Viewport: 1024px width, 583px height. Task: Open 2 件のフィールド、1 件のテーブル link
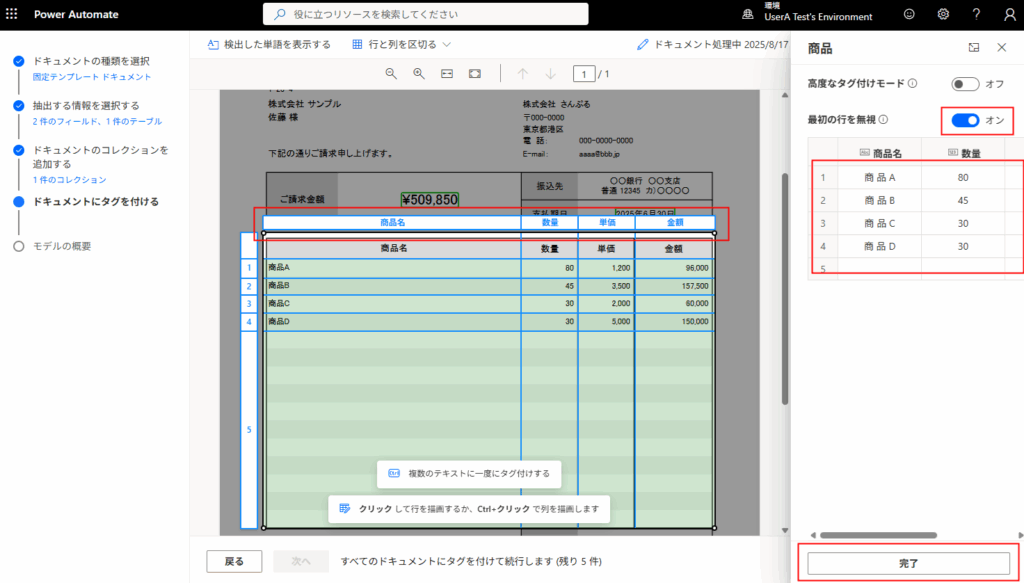97,121
